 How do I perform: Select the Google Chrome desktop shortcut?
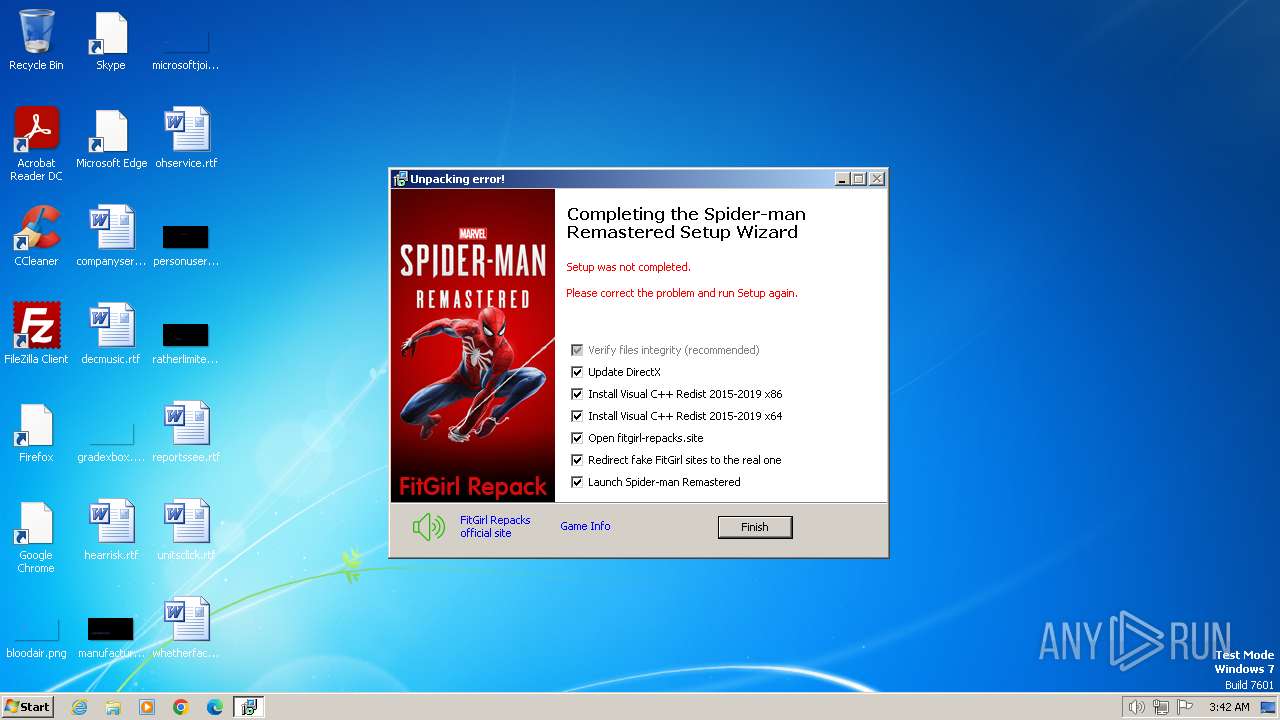(x=36, y=537)
